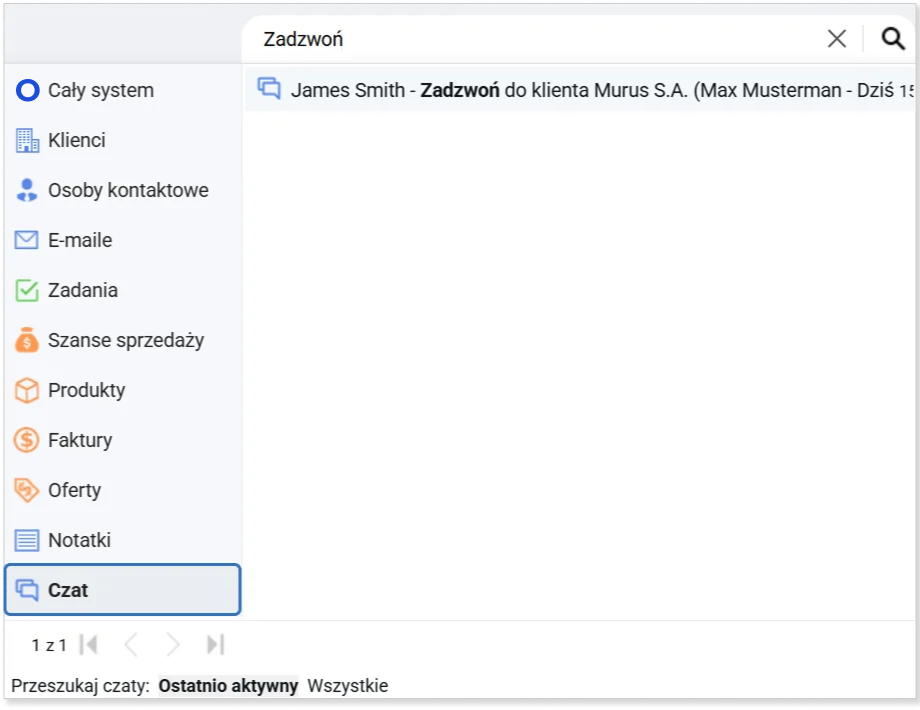The width and height of the screenshot is (920, 710).
Task: Go to the previous results page
Action: 130,645
